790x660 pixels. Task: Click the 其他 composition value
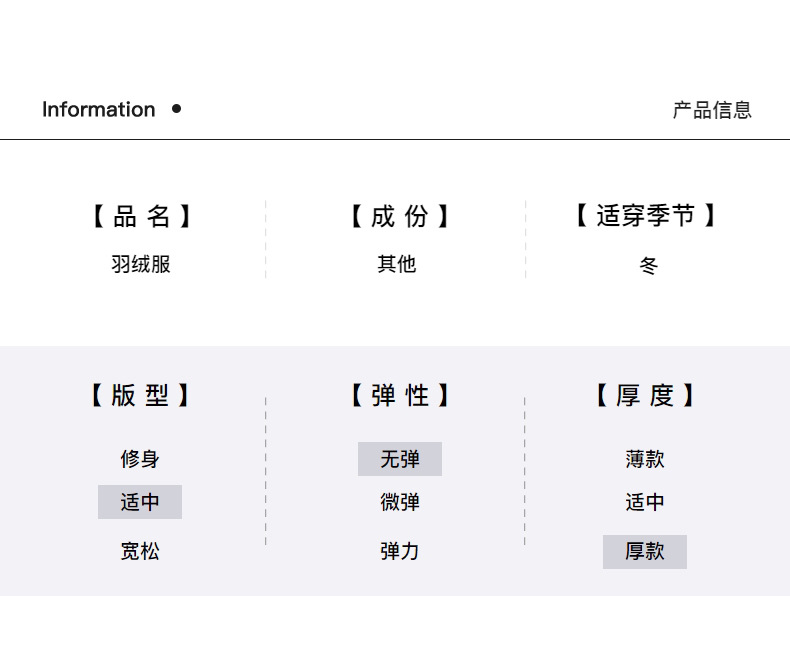pyautogui.click(x=397, y=265)
